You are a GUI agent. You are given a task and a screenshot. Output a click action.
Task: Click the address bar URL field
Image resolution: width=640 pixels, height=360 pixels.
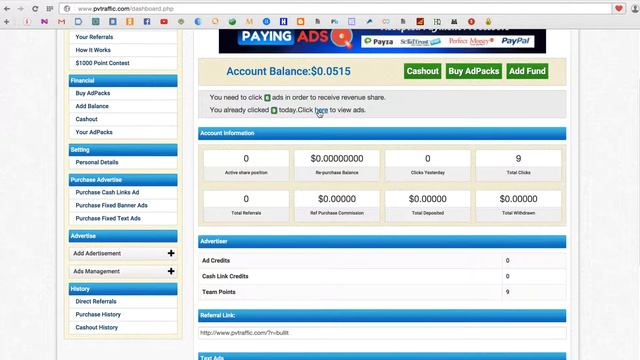tap(335, 9)
